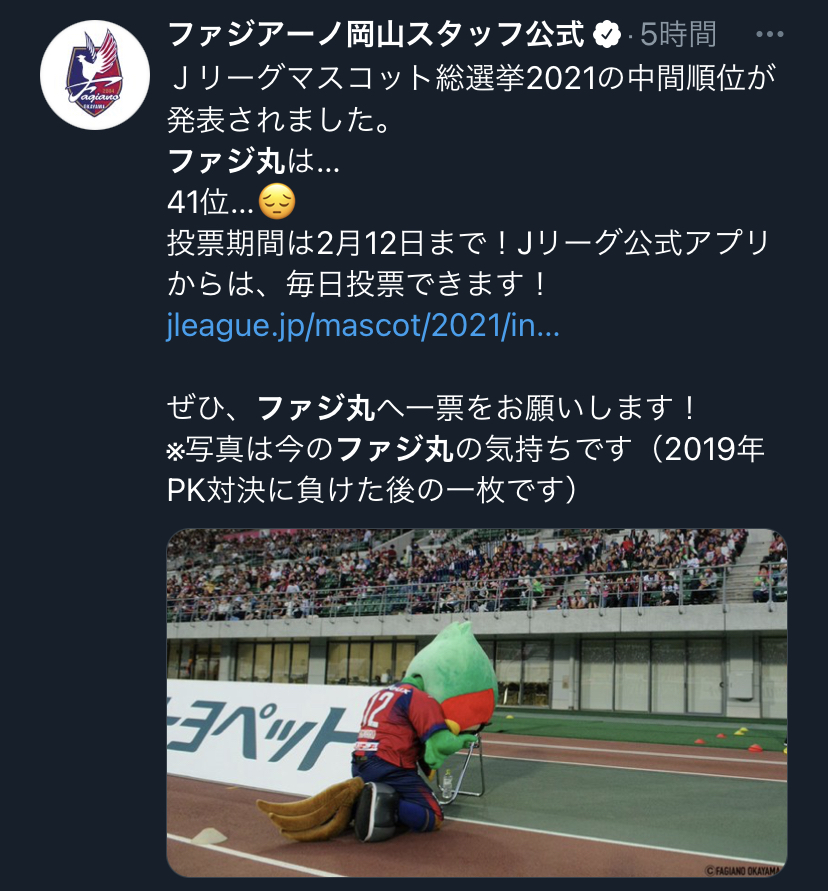Click the verified badge next to account name
Screen dimensions: 828x891
[607, 35]
